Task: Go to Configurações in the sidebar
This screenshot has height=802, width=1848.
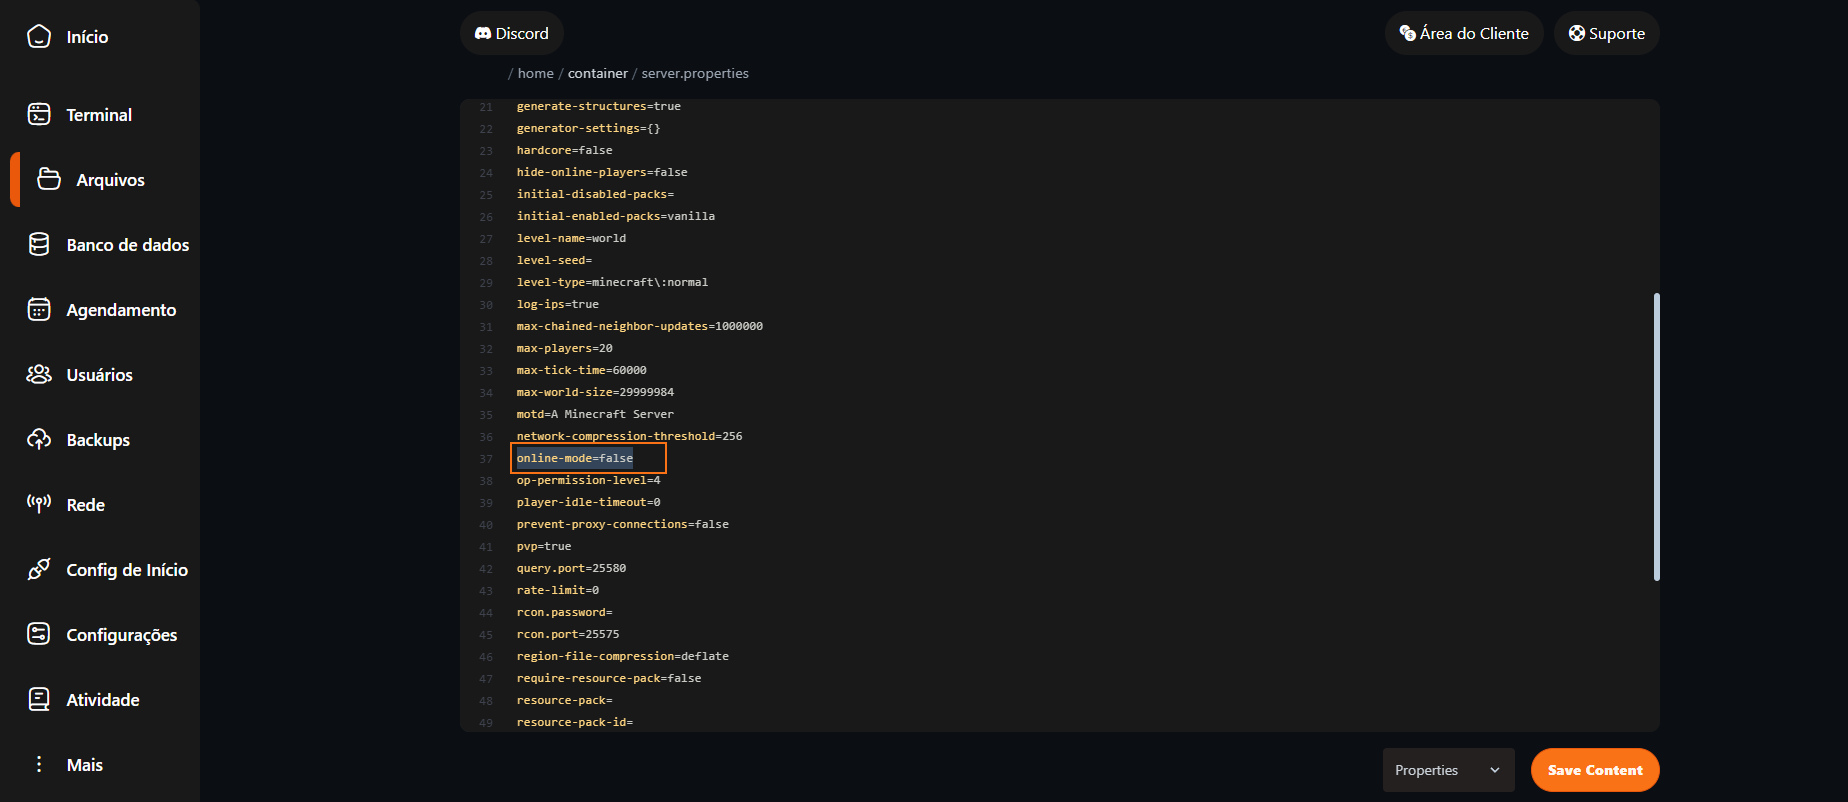Action: click(121, 635)
